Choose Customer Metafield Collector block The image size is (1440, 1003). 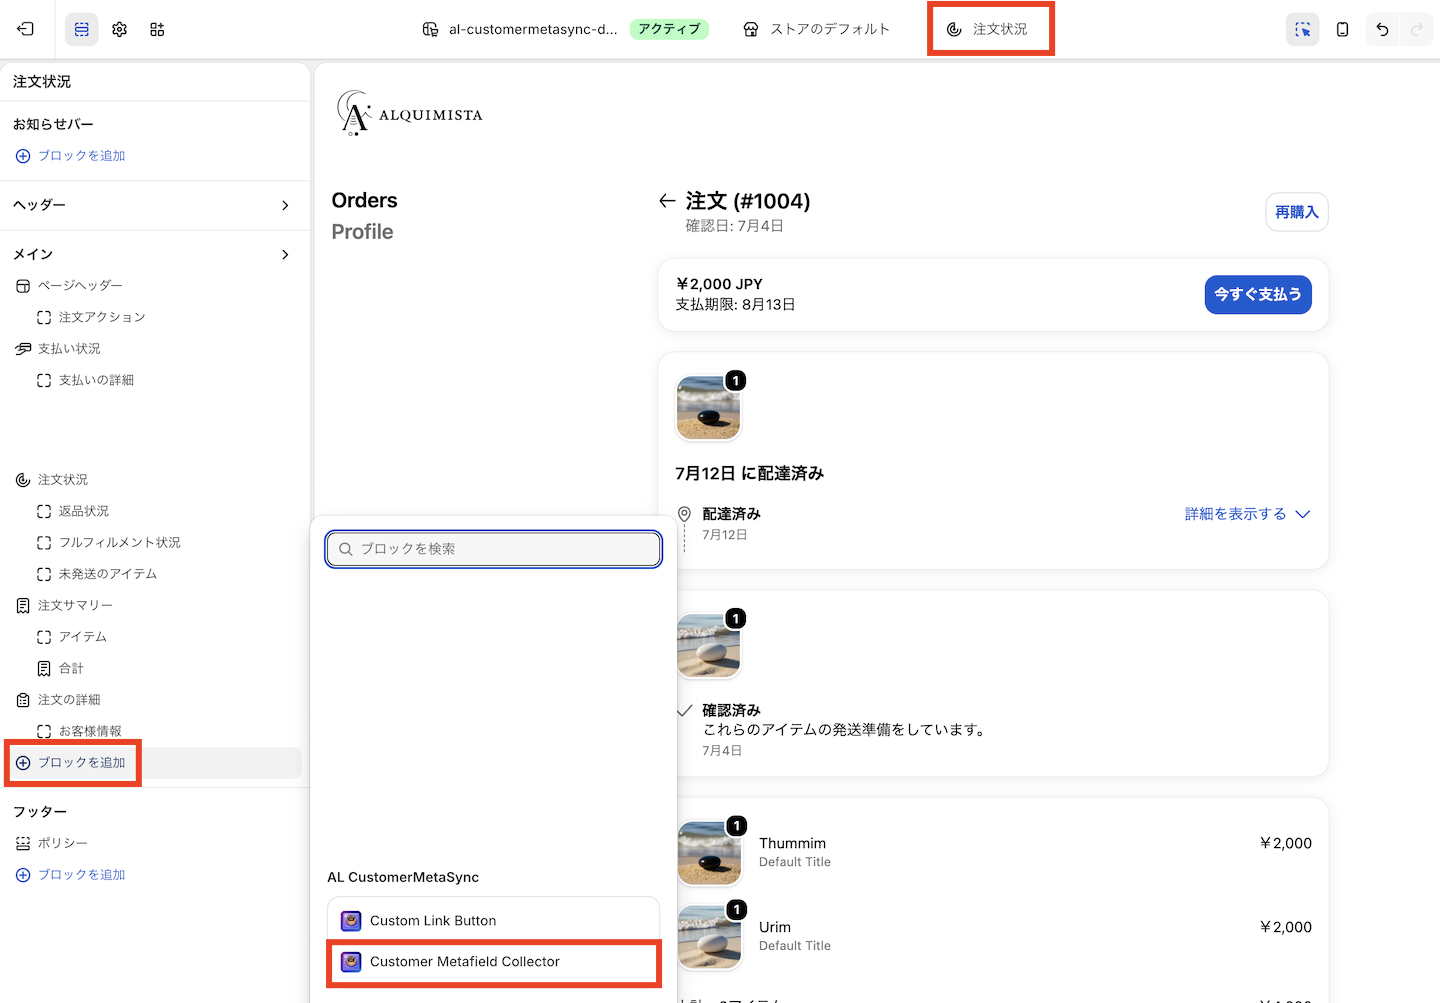coord(494,962)
